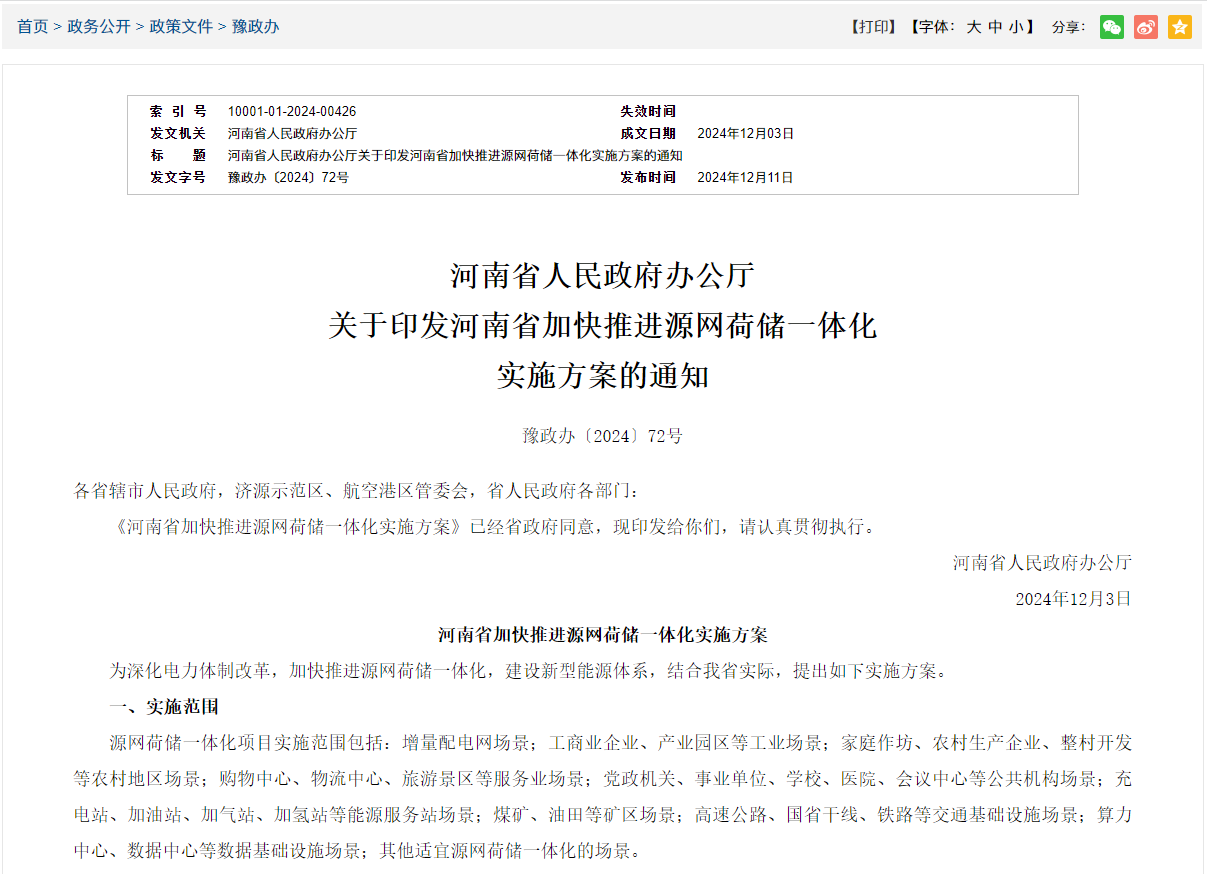Image resolution: width=1207 pixels, height=874 pixels.
Task: Navigate to 政策文件 breadcrumb
Action: pos(181,27)
